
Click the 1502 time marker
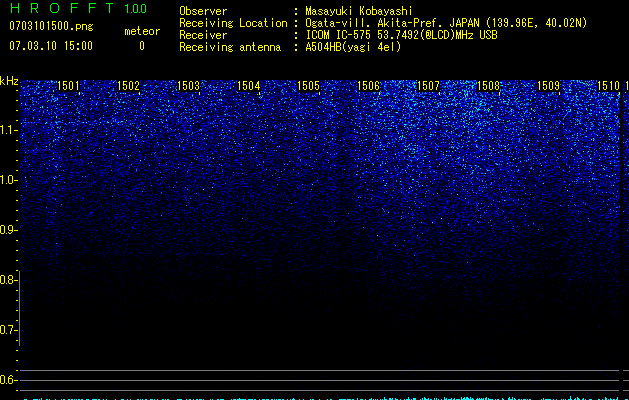[x=128, y=86]
